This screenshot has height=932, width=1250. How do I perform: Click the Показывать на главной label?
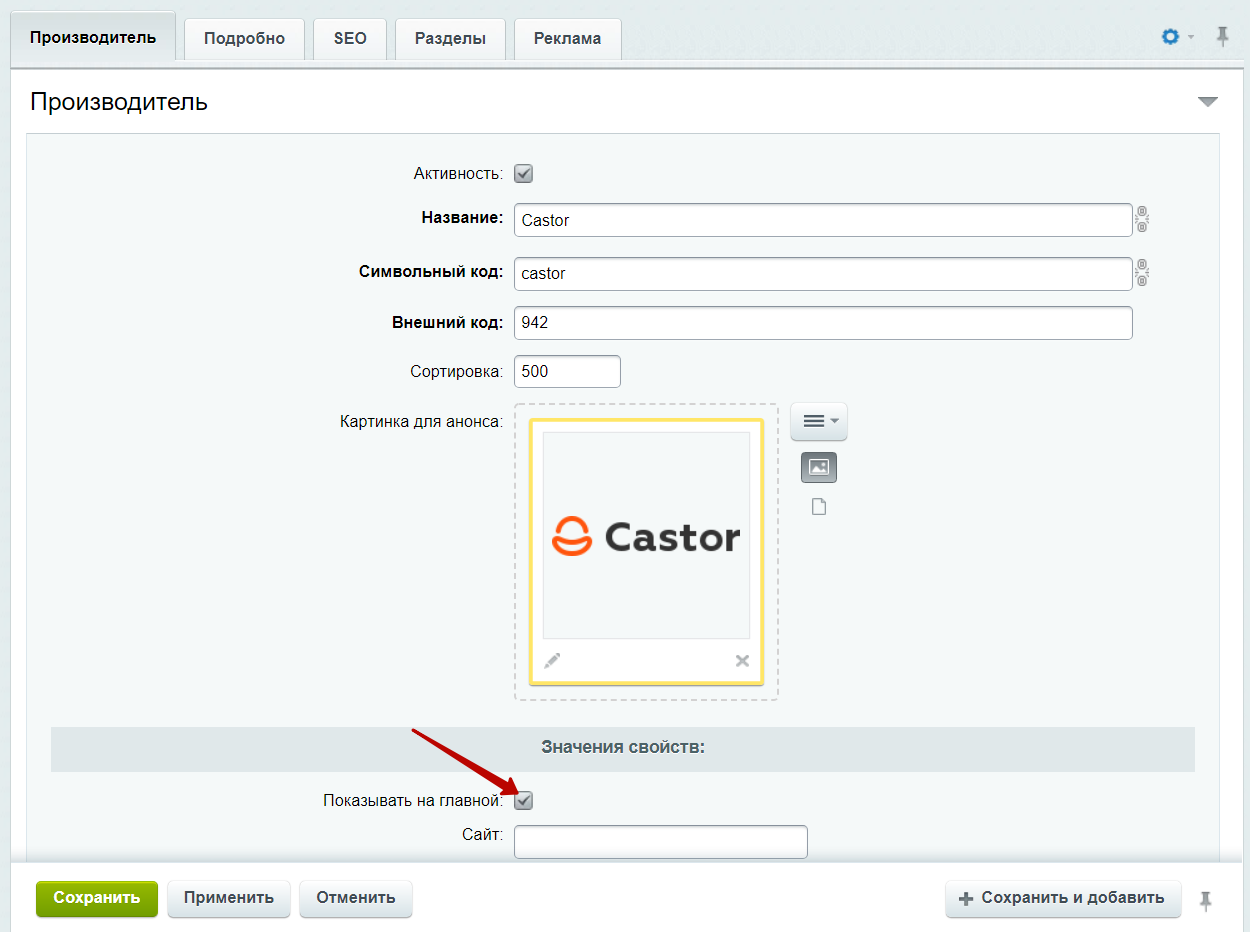pos(413,800)
